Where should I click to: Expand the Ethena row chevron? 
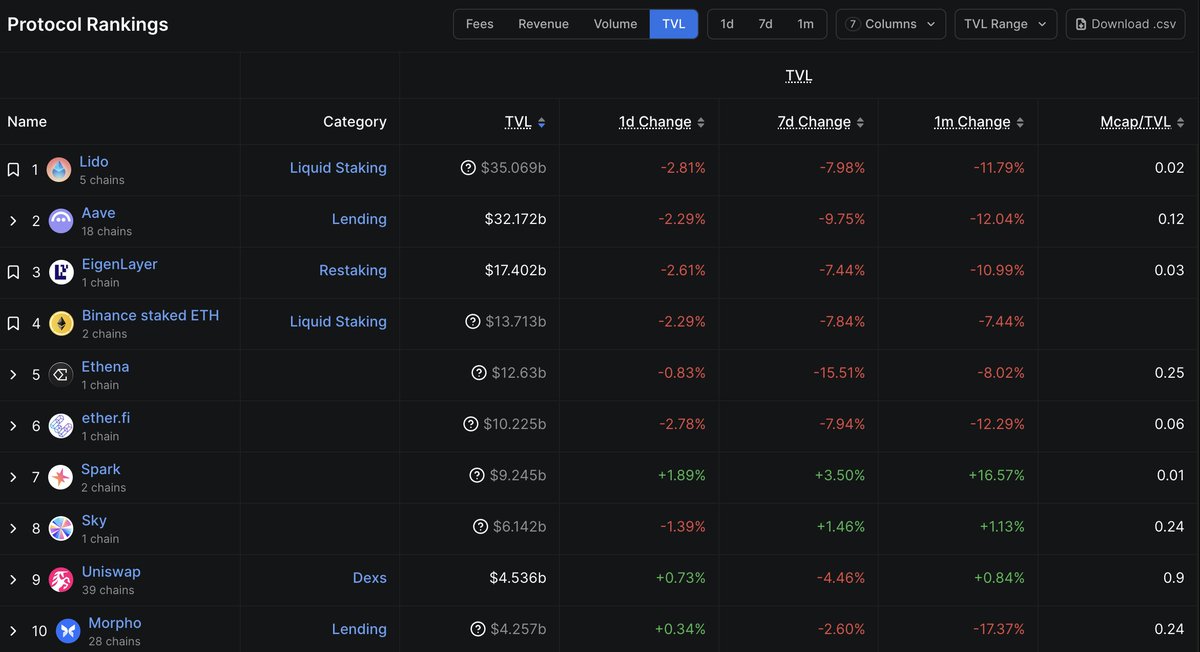[x=13, y=375]
